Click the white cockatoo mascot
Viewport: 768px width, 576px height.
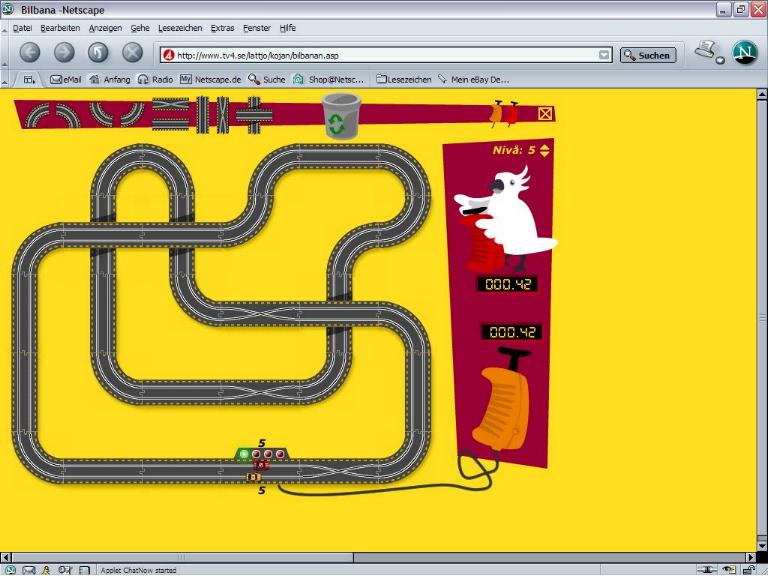(510, 222)
